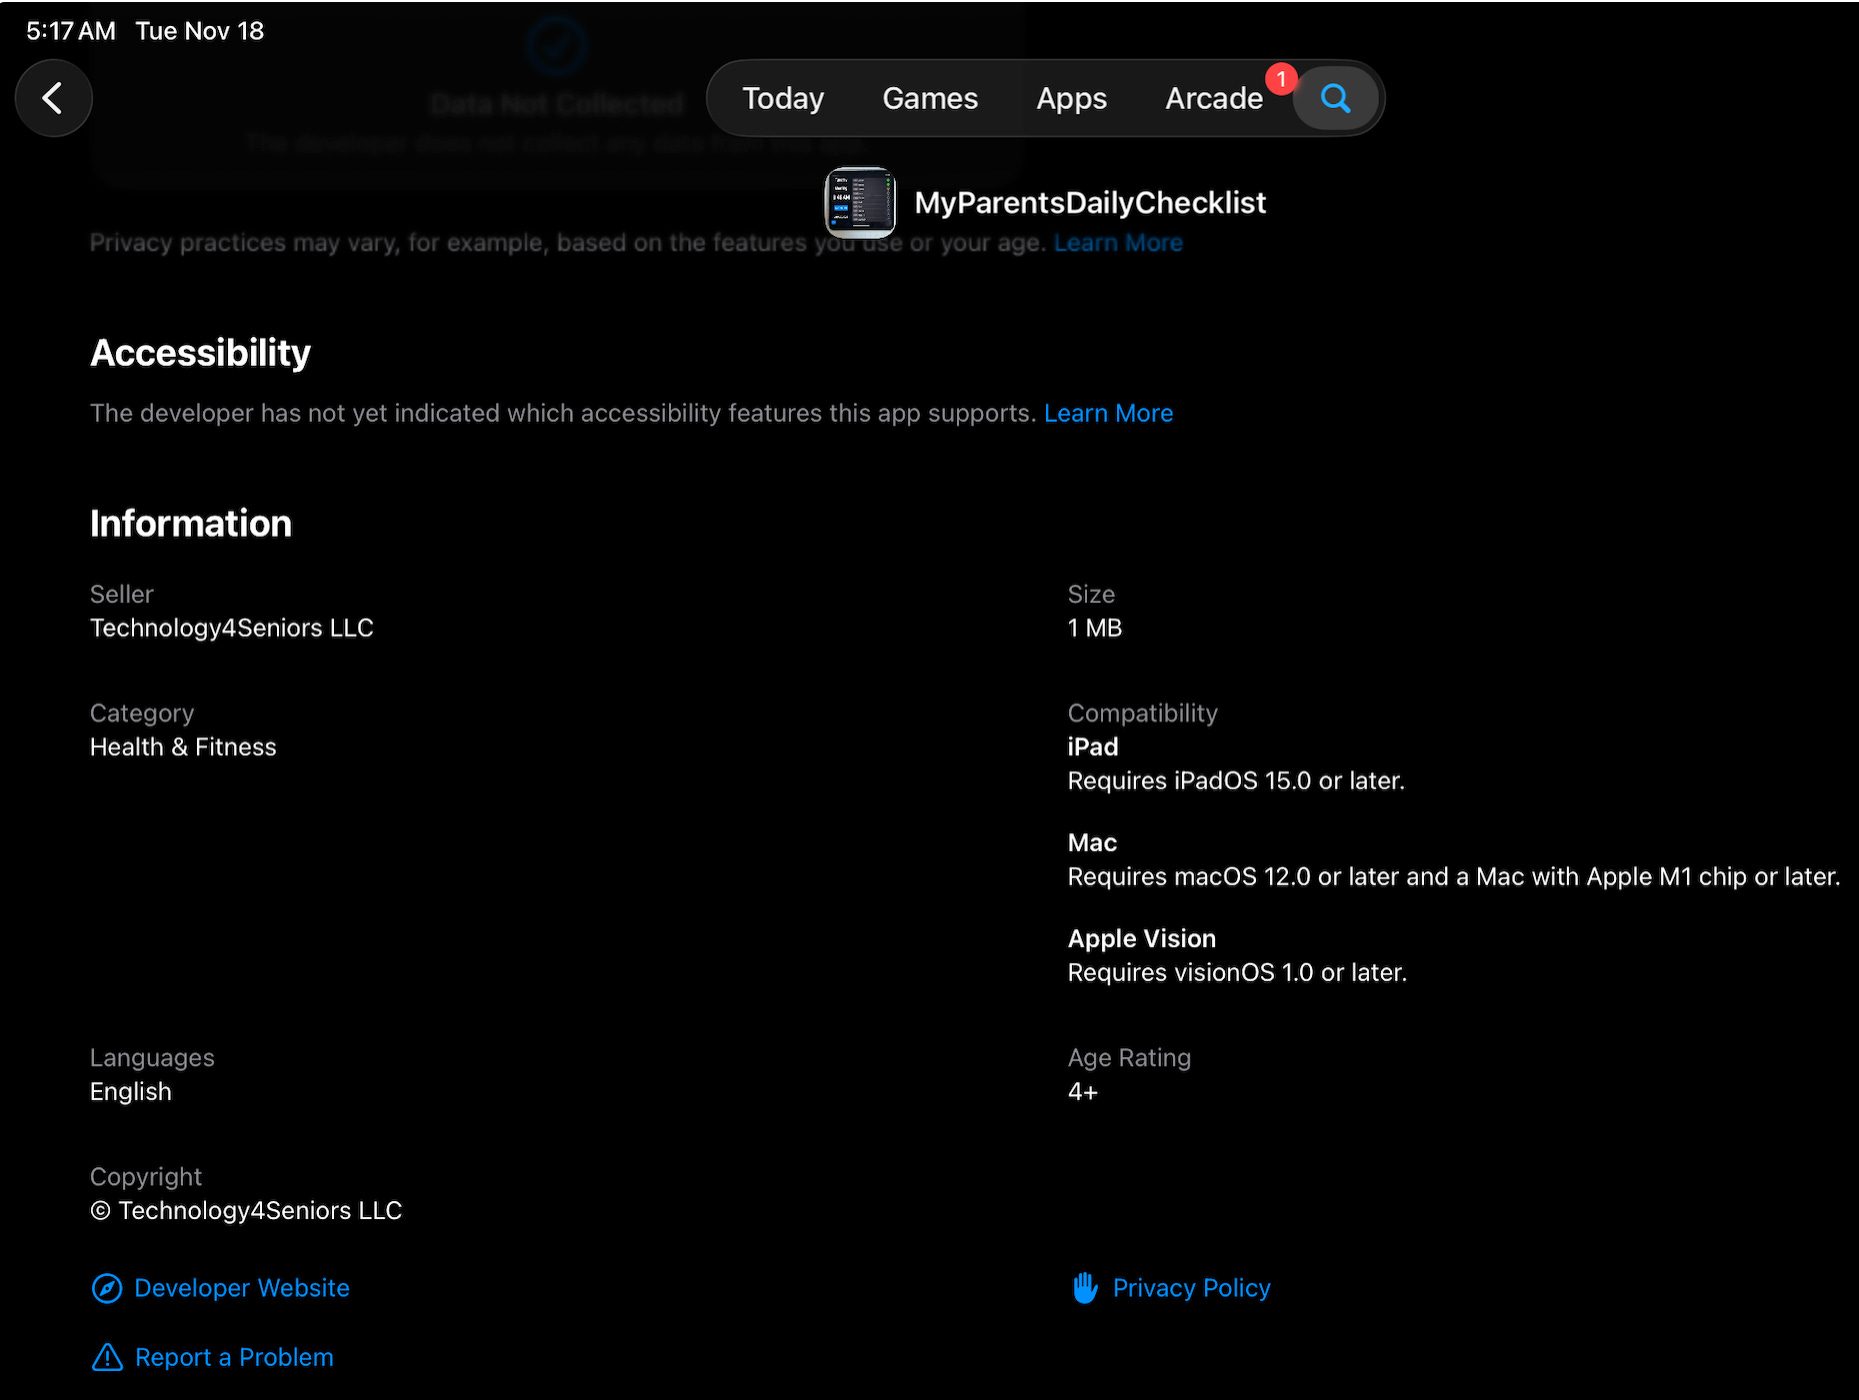Select the seller Technology4Seniors LLC text
Viewport: 1859px width, 1400px height.
232,628
